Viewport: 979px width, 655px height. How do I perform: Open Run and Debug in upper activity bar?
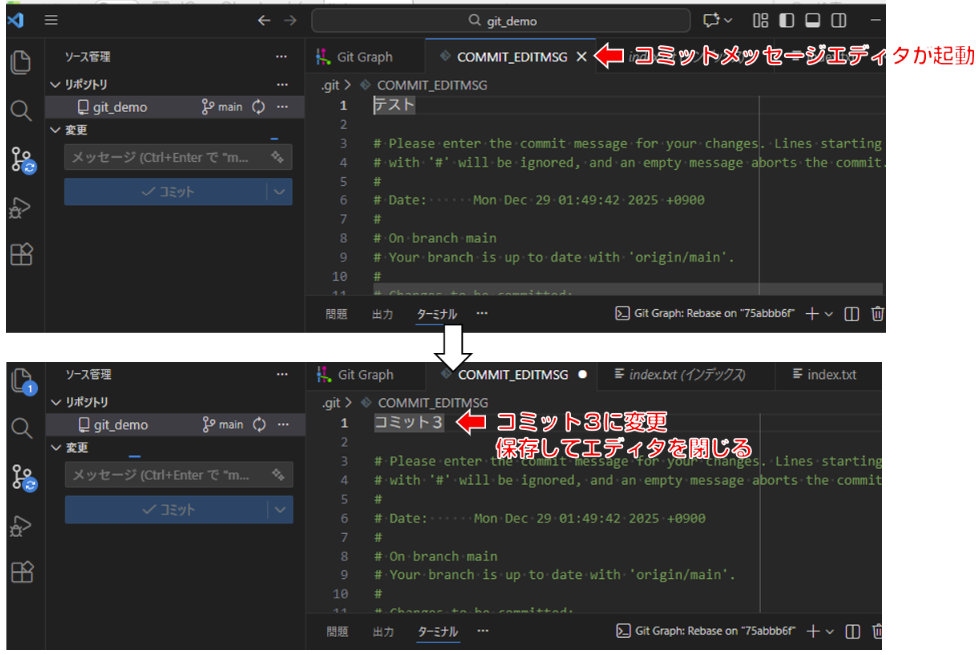[21, 207]
